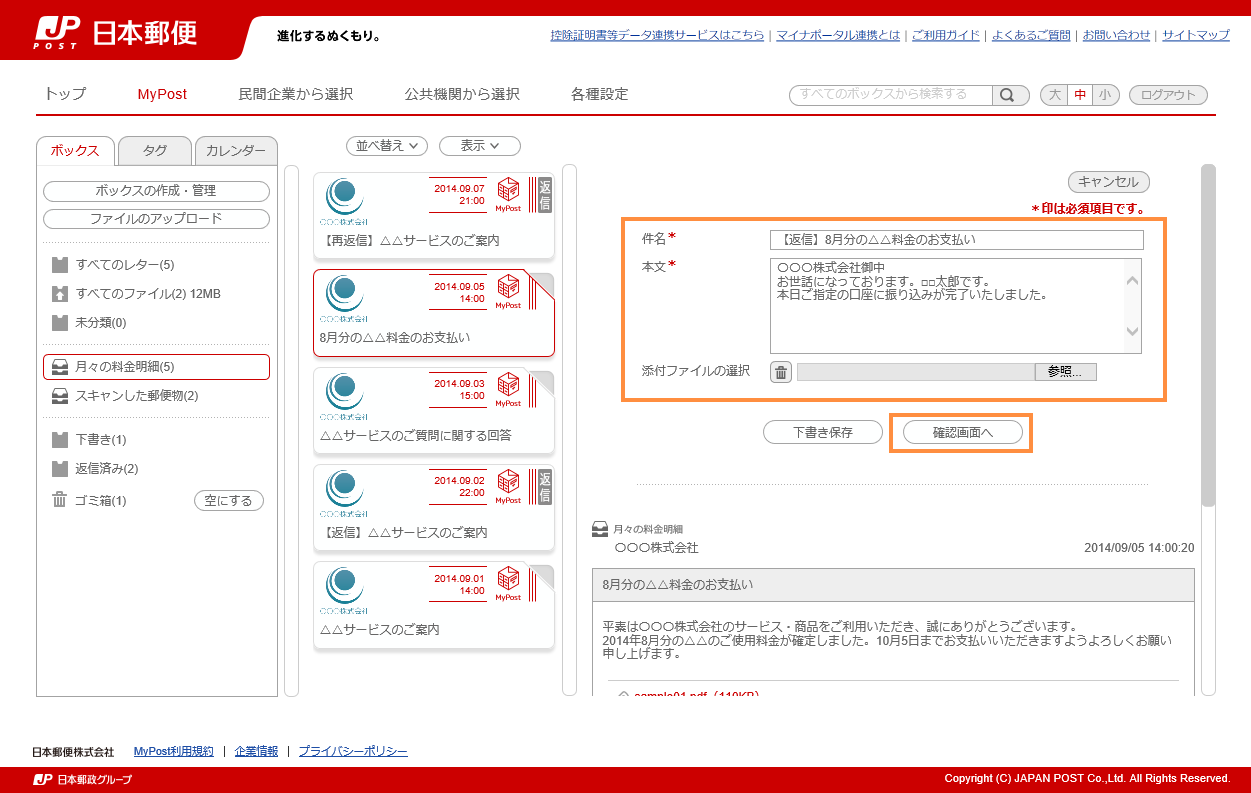Open サイトマップ link
The height and width of the screenshot is (793, 1251).
[x=1196, y=35]
